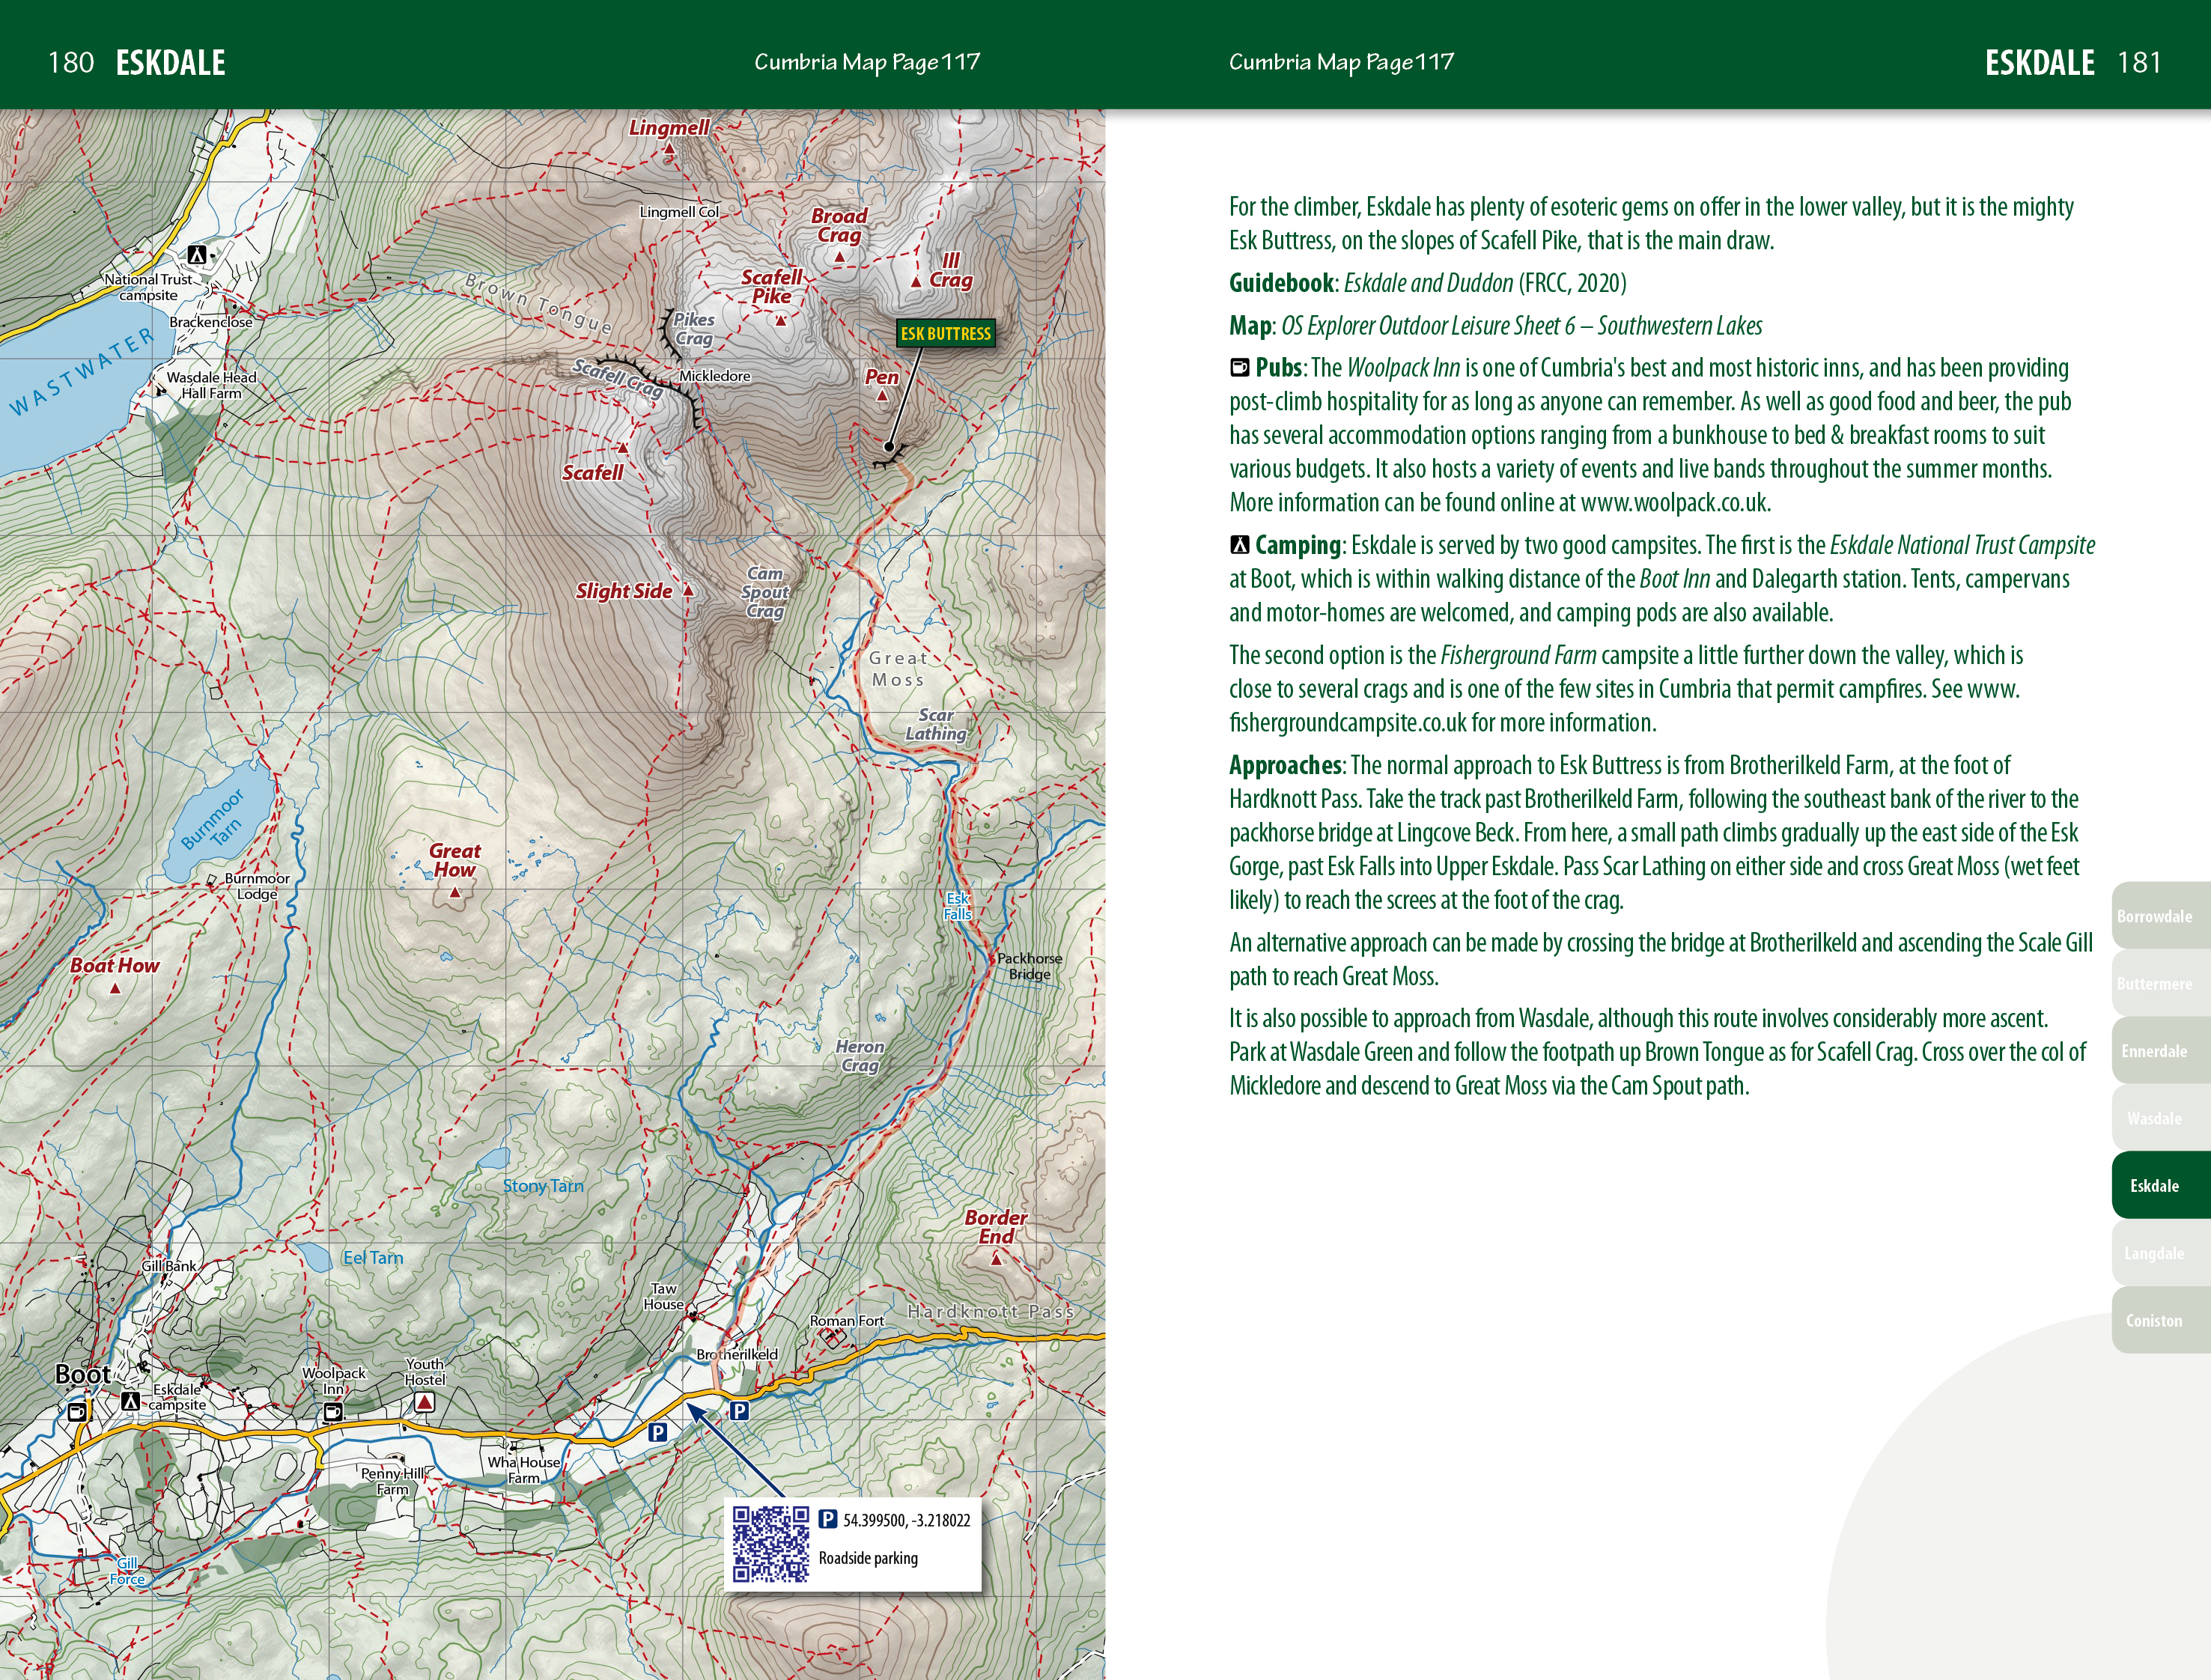Click the ESKDALE title on right page header
This screenshot has height=1680, width=2211.
point(2039,62)
